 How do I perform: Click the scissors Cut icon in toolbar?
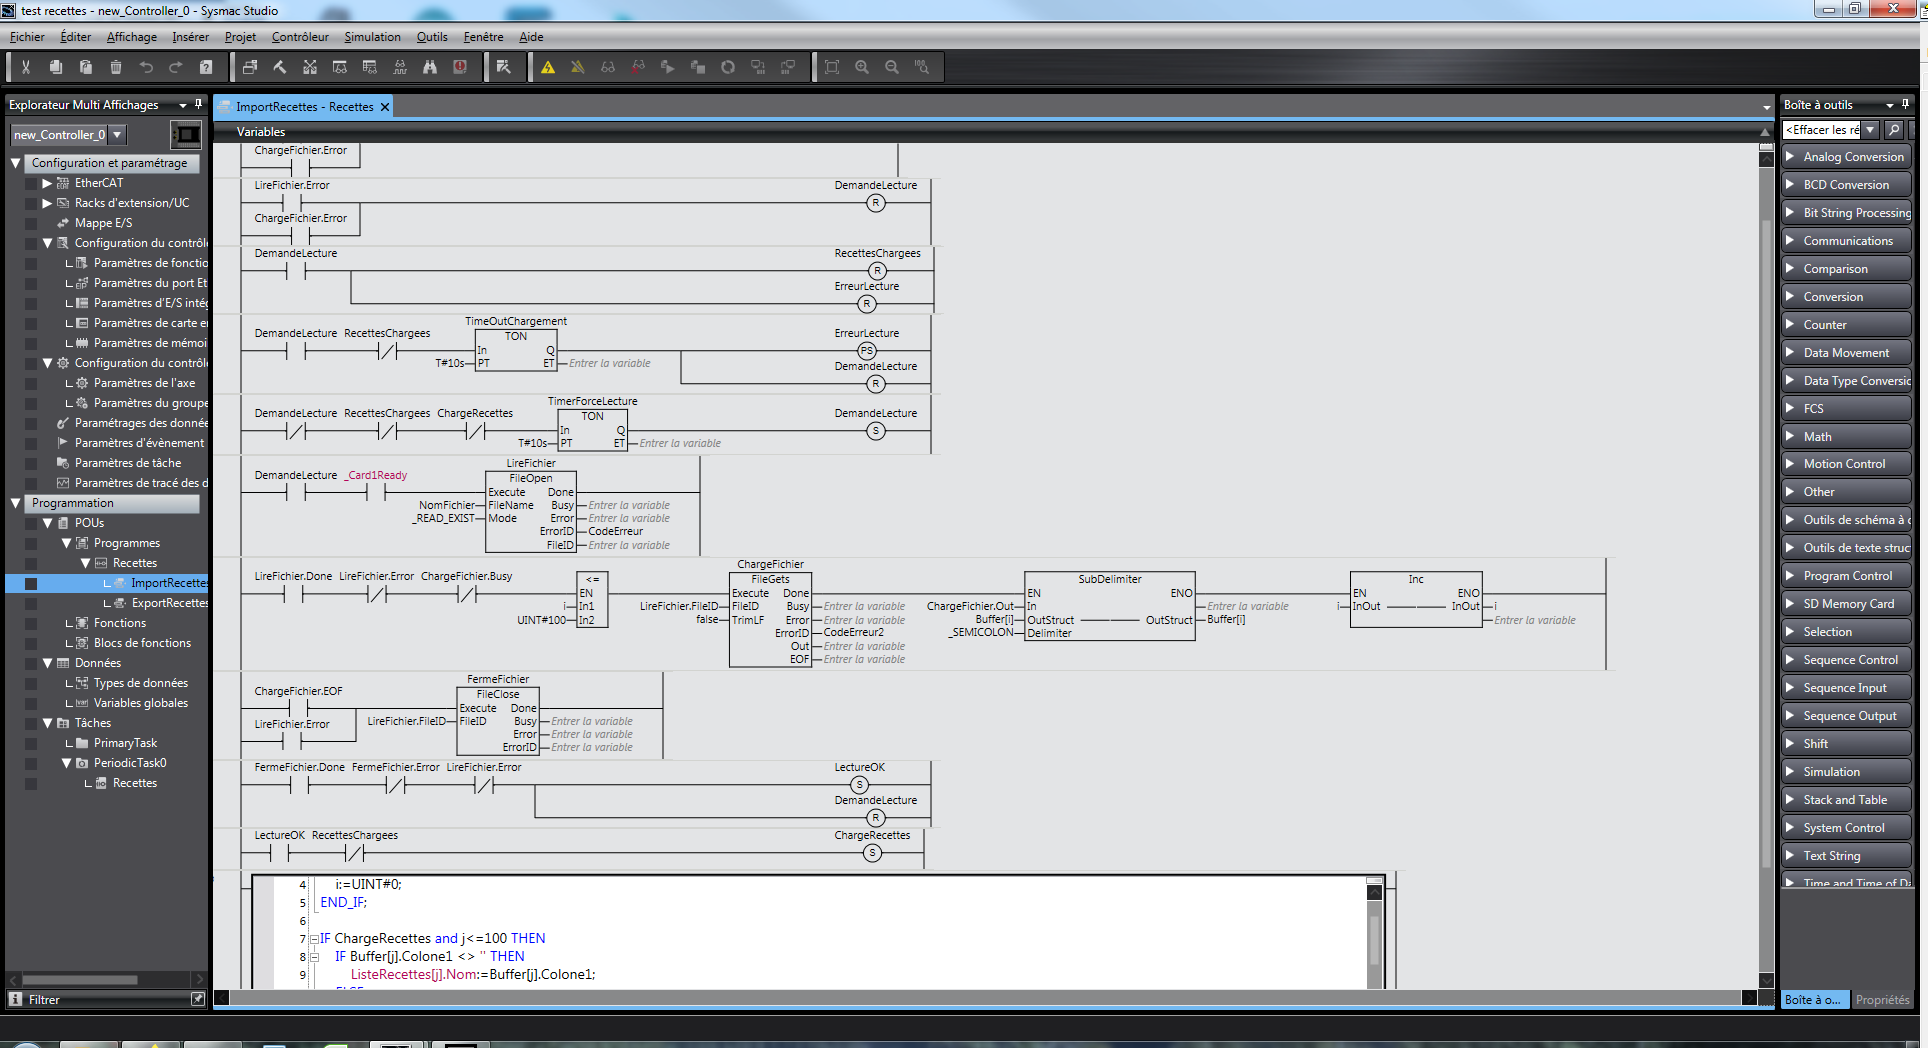(x=26, y=67)
